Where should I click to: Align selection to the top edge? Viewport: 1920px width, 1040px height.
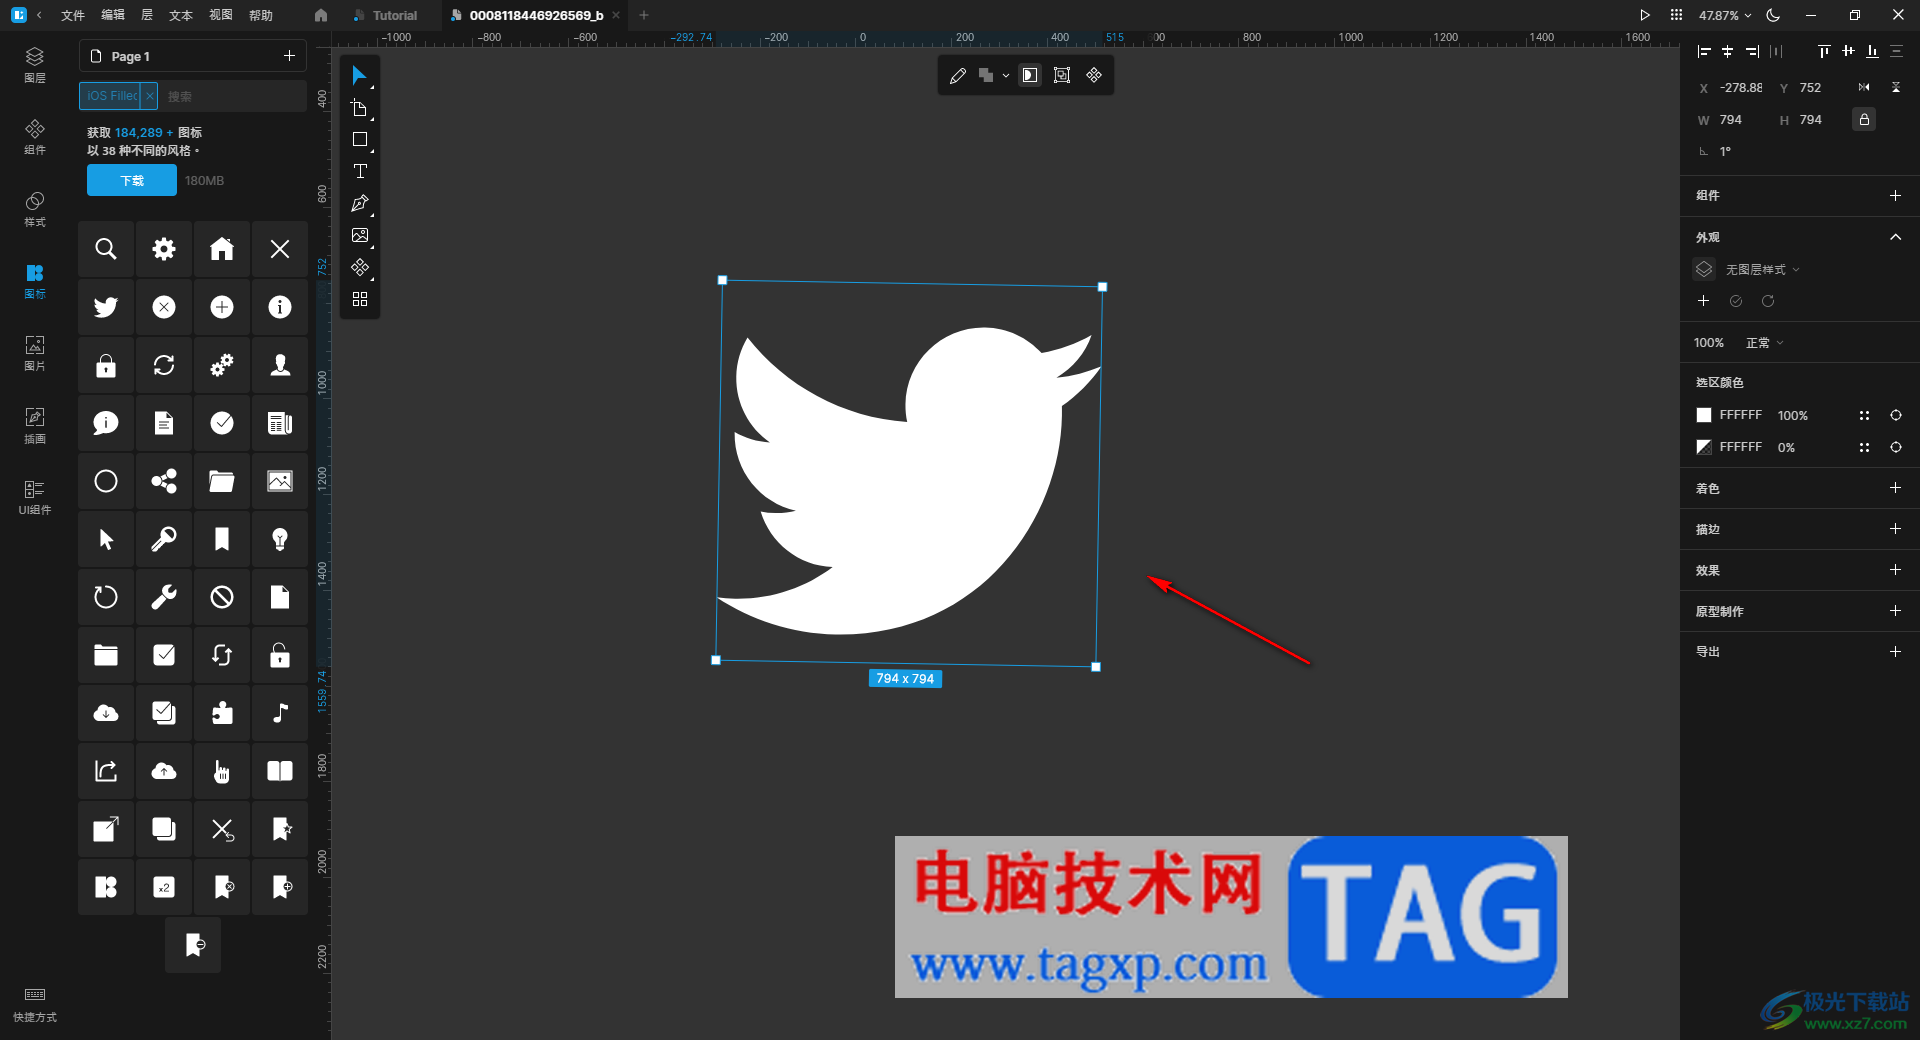[x=1824, y=51]
